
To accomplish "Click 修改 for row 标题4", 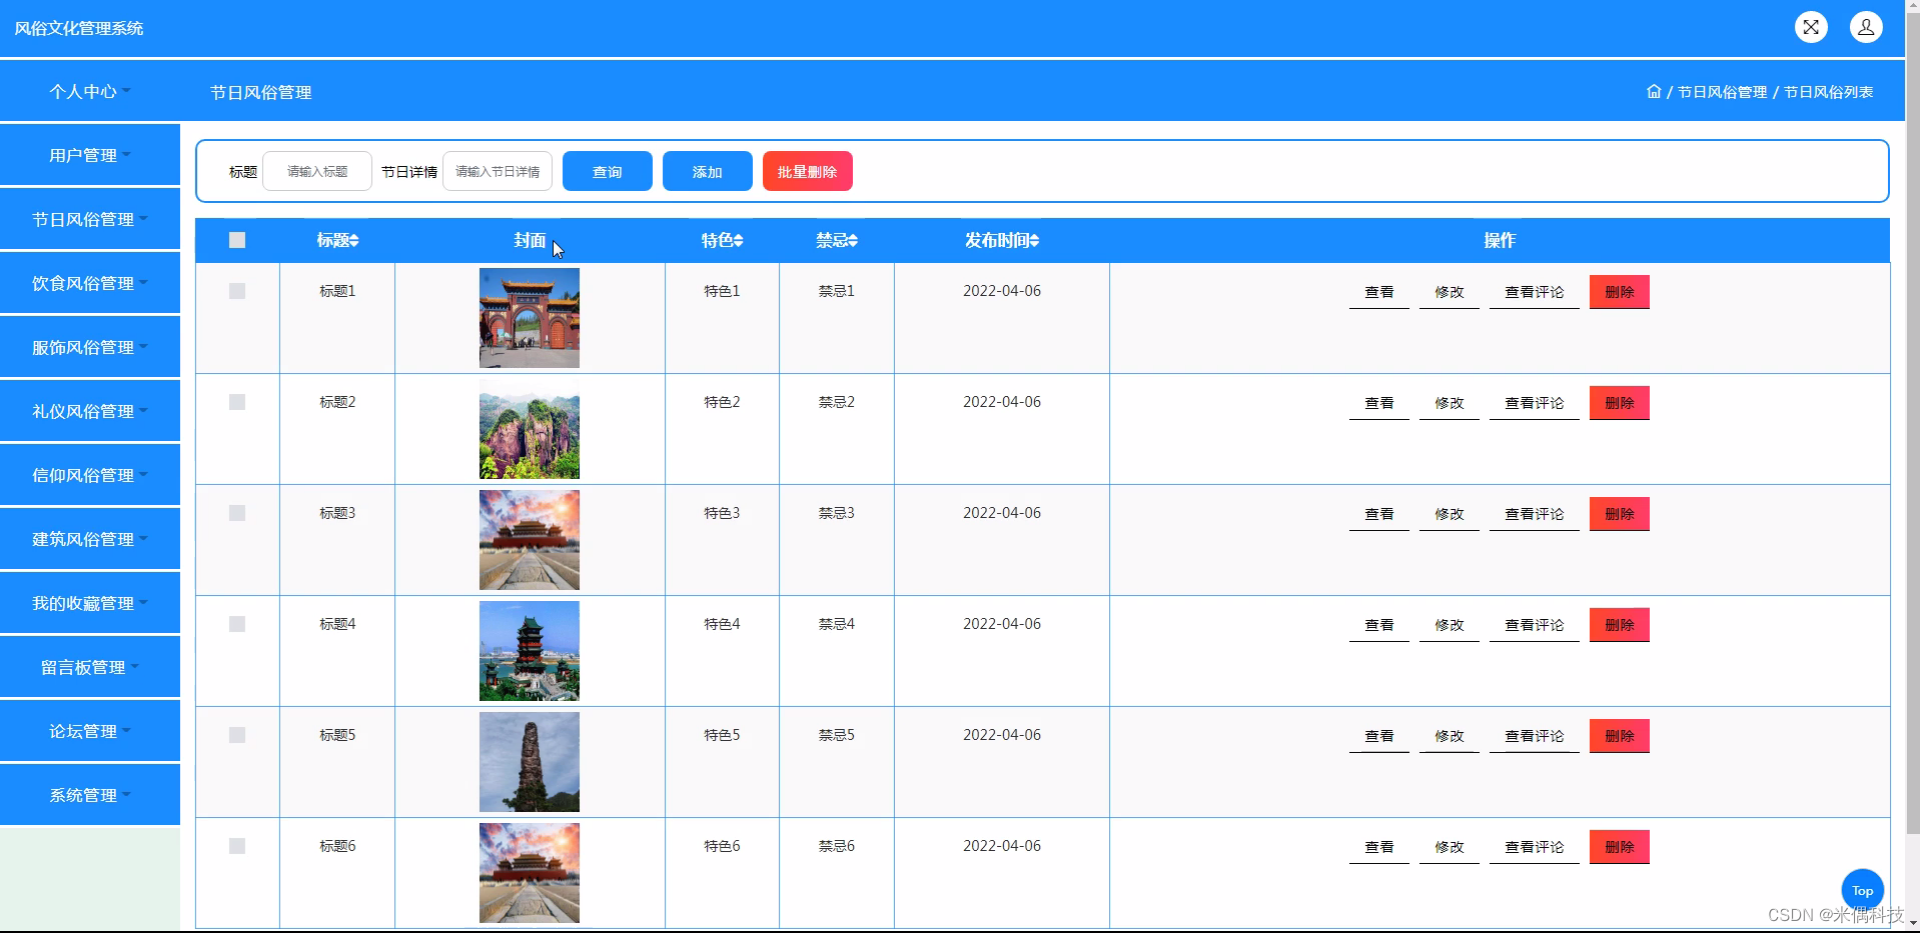I will point(1449,625).
